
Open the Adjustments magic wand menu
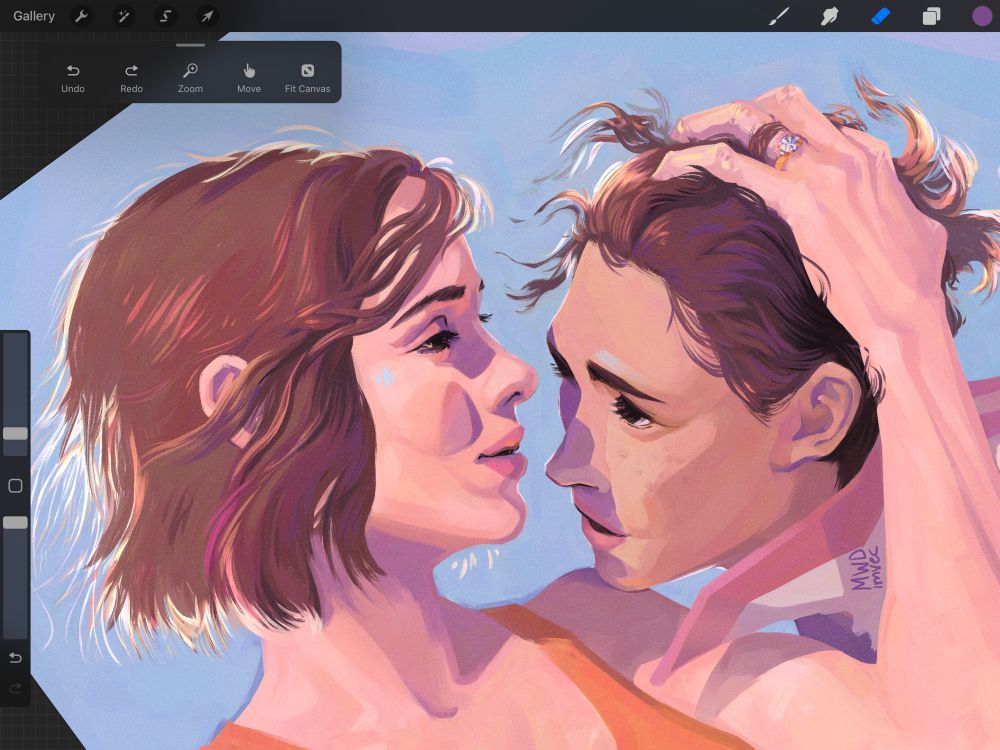click(123, 16)
